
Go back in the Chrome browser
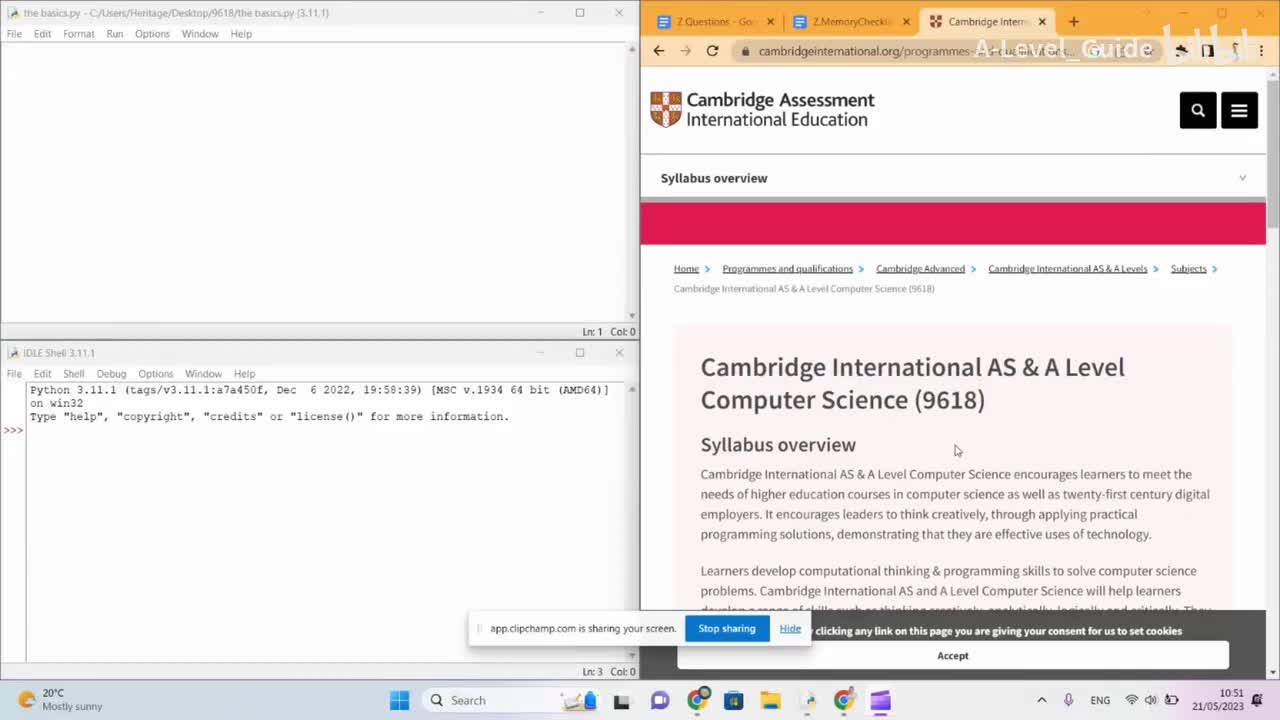[x=658, y=50]
